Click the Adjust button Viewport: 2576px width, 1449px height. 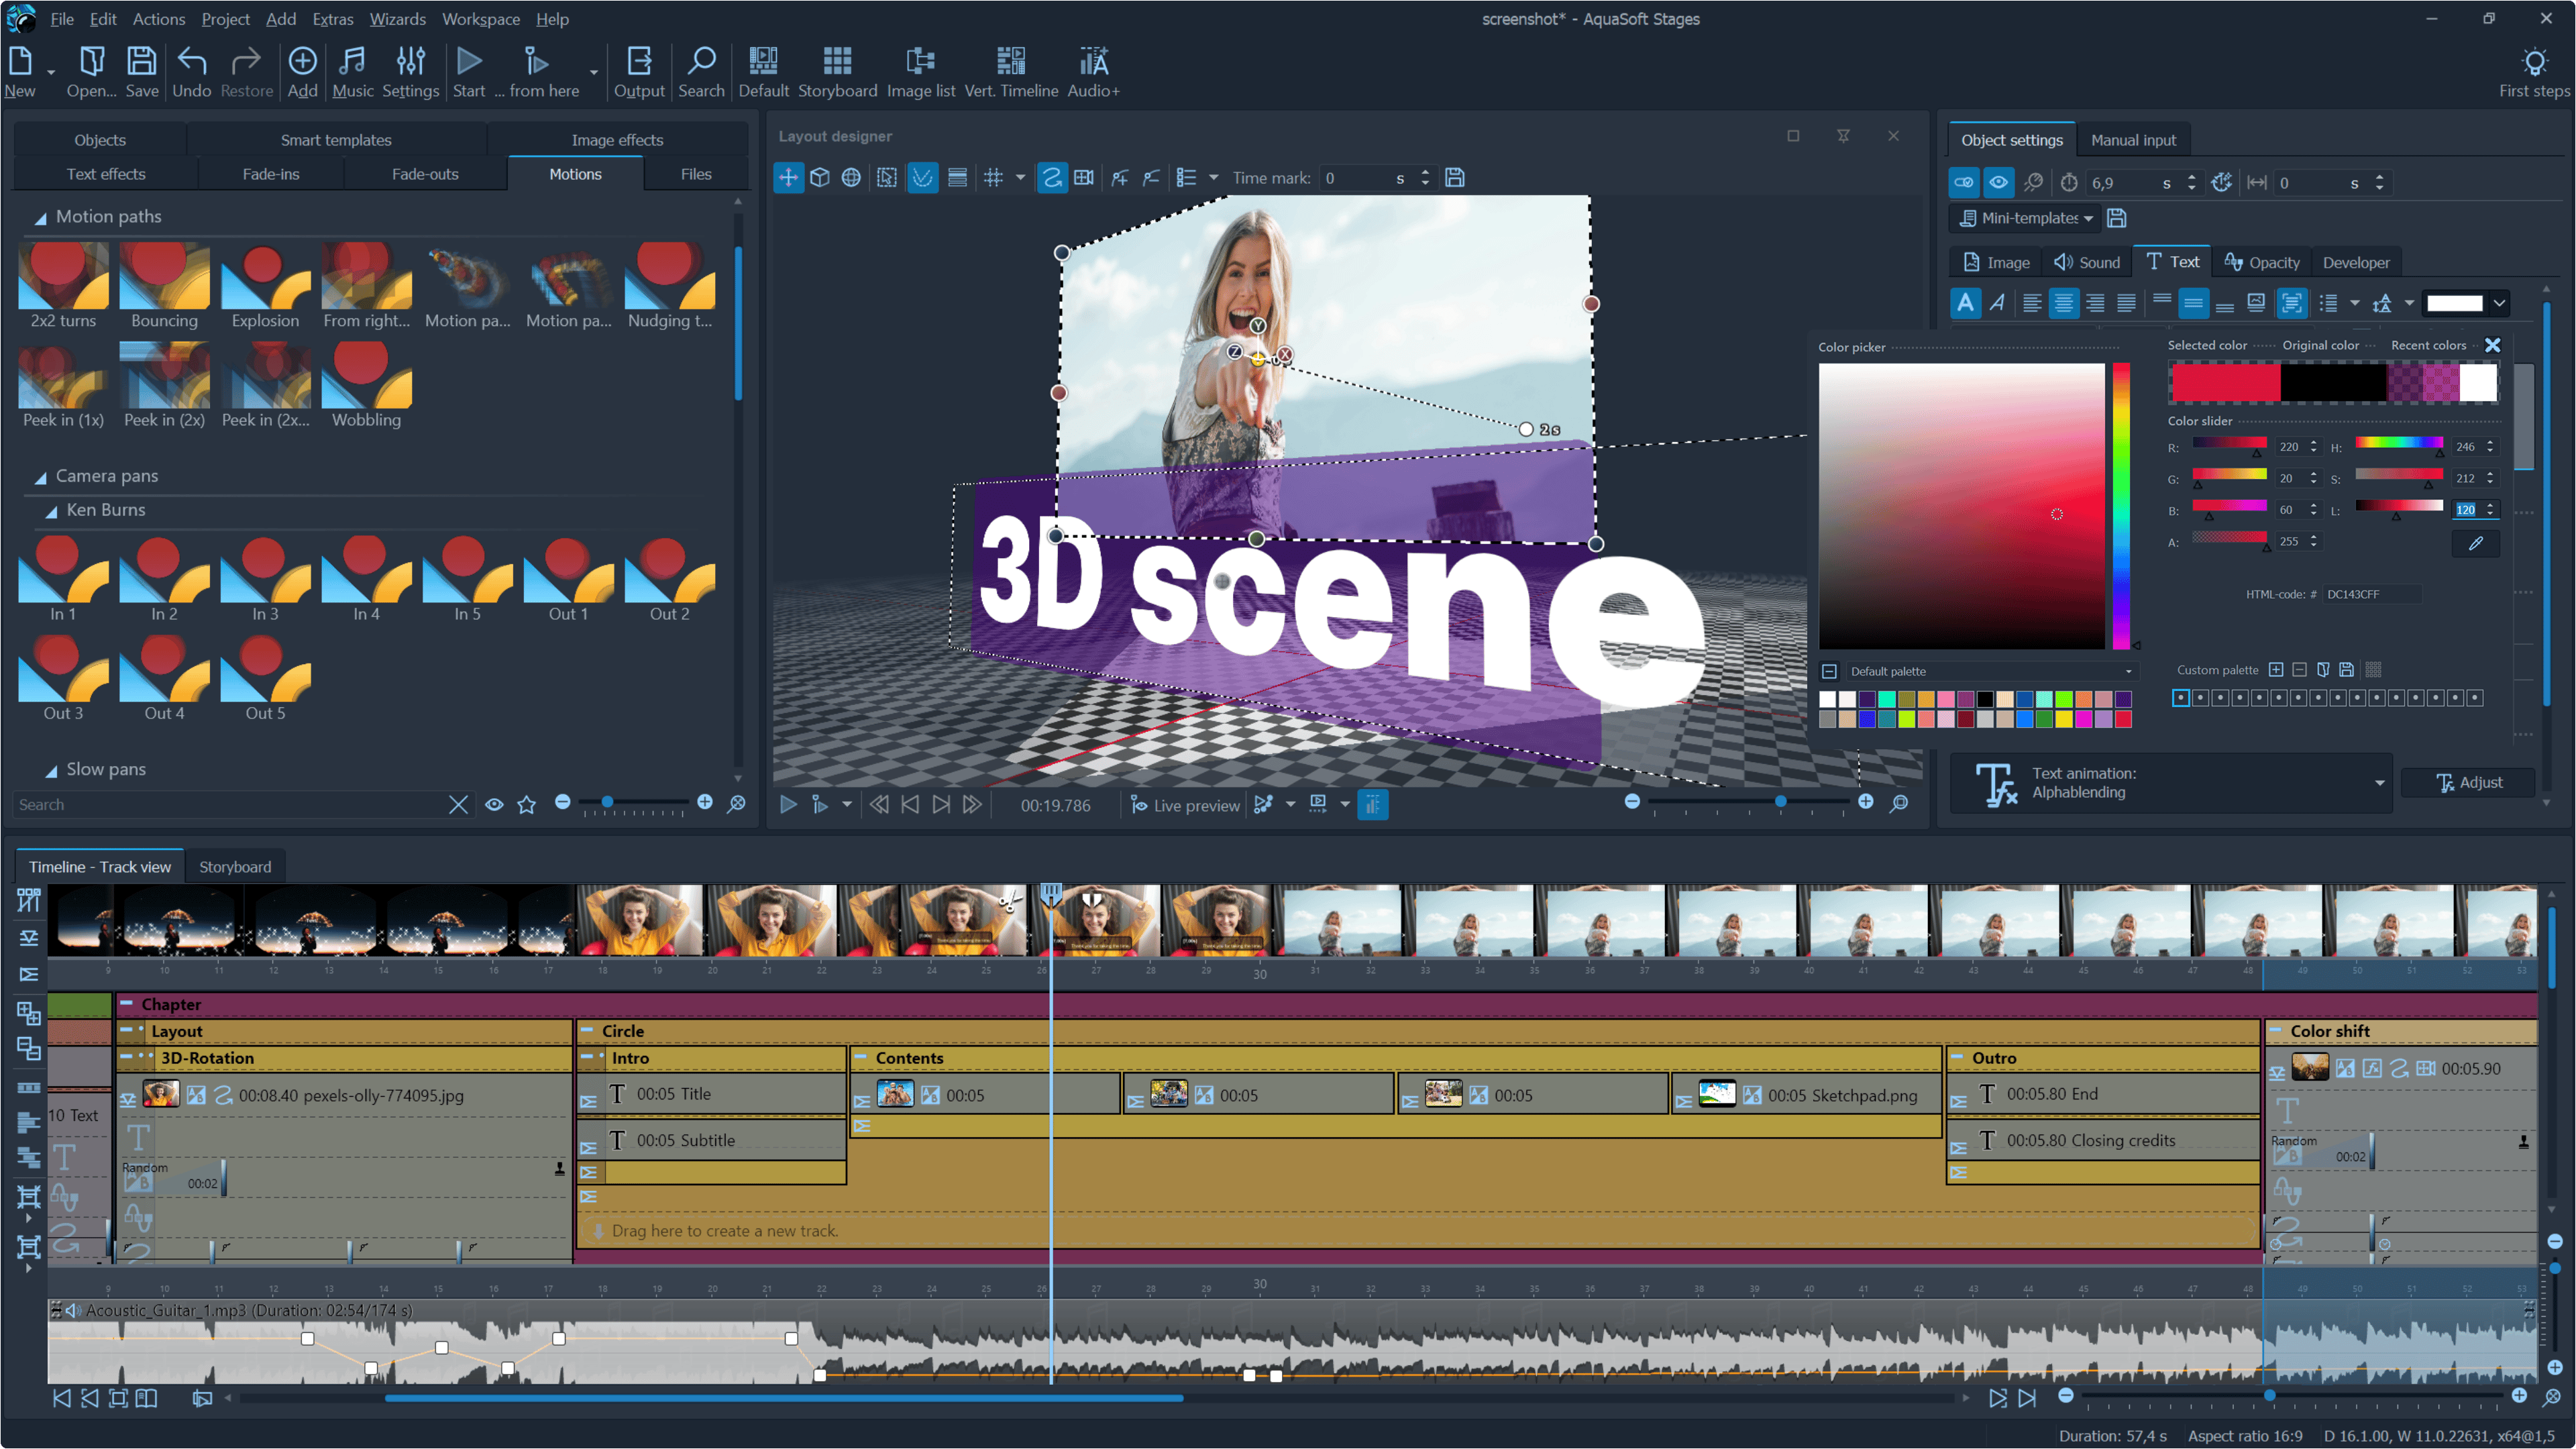[x=2468, y=783]
